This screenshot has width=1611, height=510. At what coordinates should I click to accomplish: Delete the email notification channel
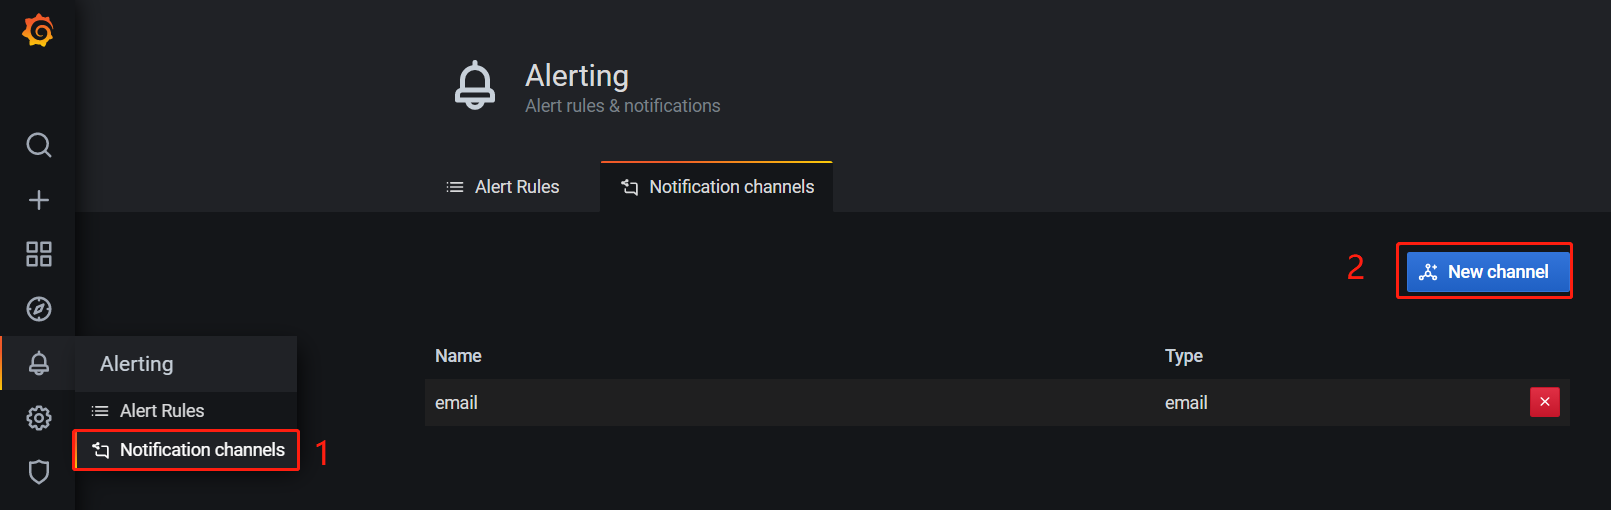click(1545, 402)
